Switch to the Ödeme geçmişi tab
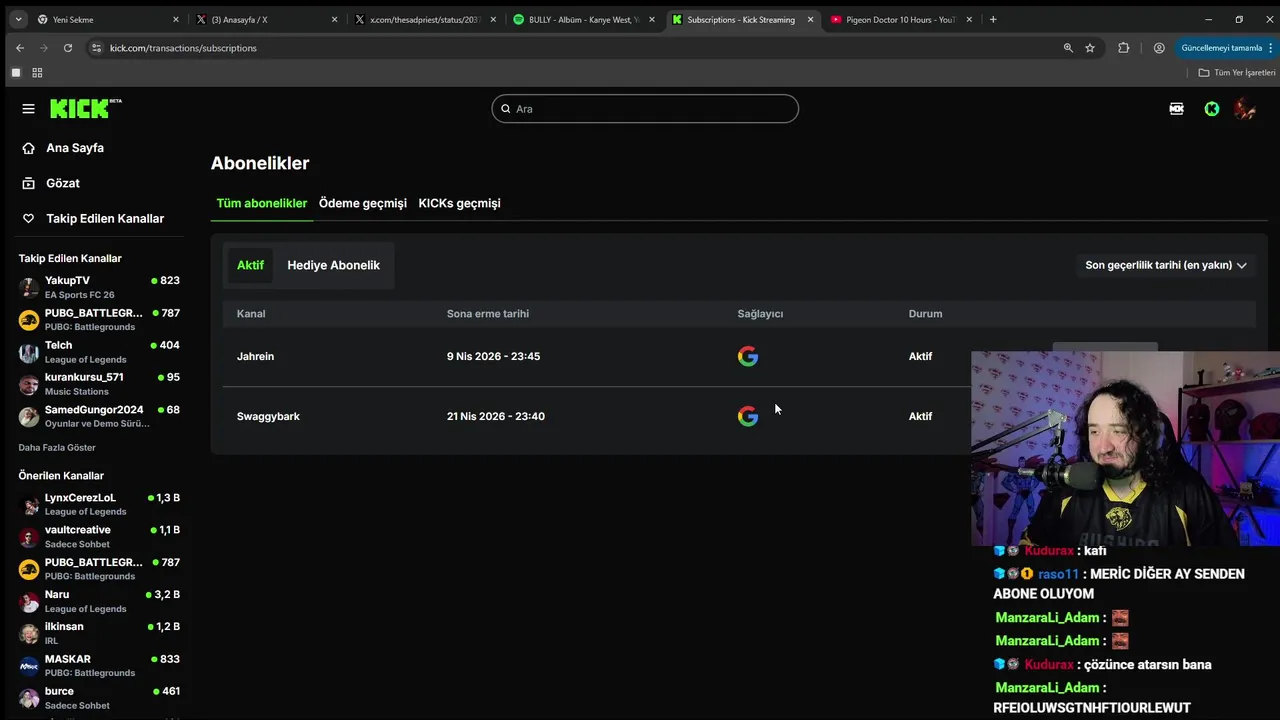 coord(363,203)
